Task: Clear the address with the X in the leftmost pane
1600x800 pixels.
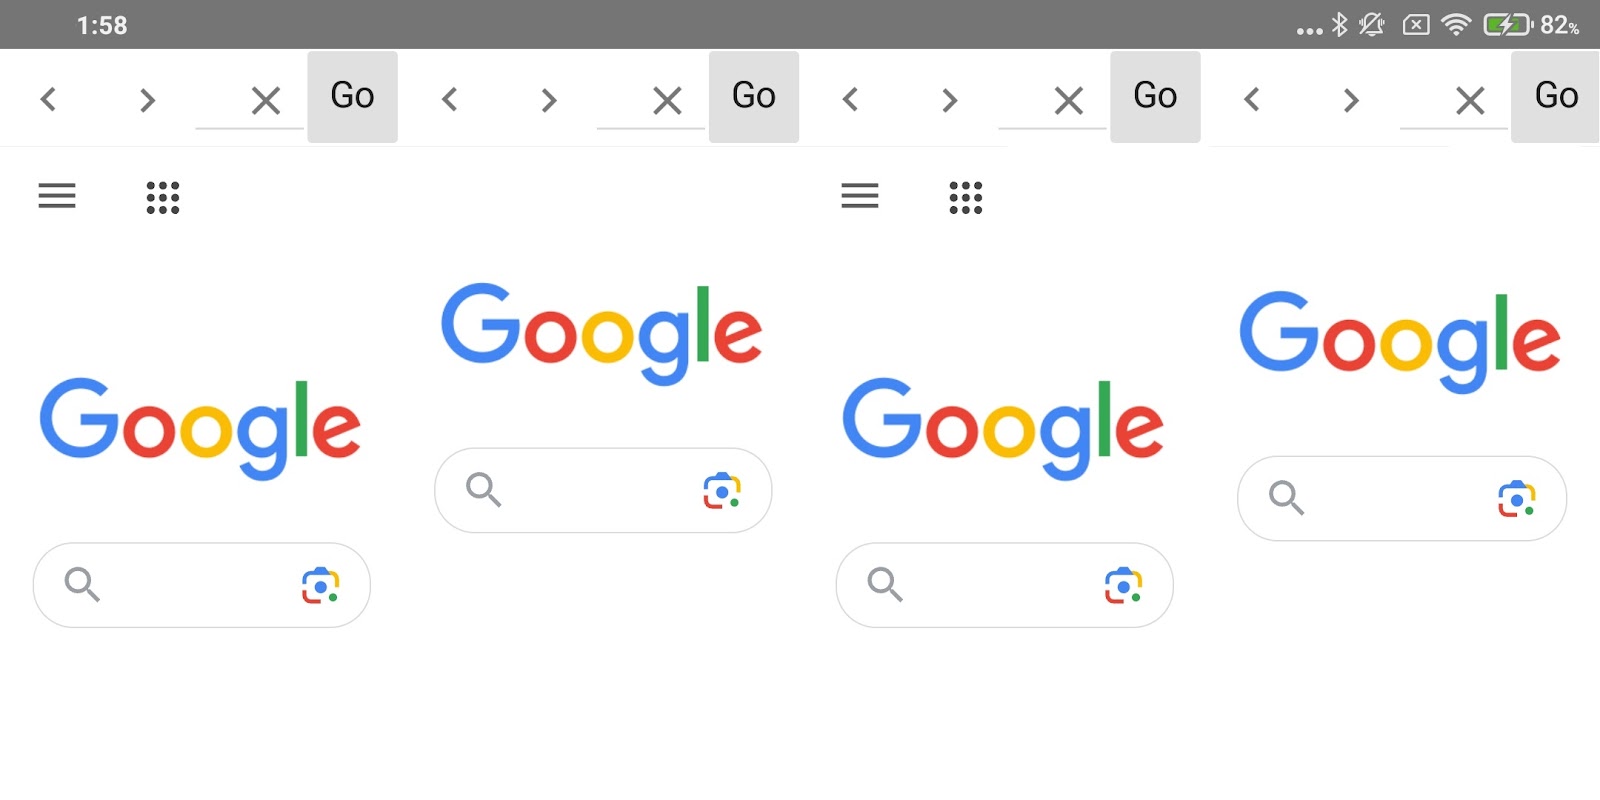Action: click(266, 100)
